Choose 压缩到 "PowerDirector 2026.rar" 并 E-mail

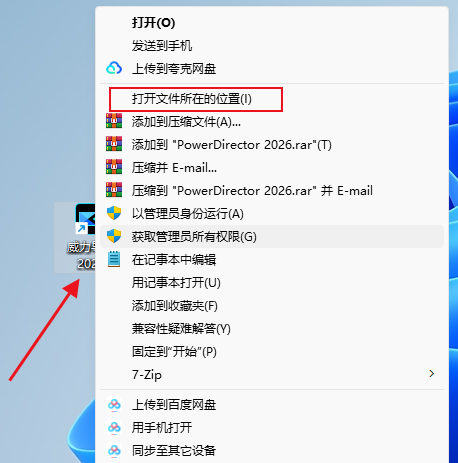[x=272, y=191]
